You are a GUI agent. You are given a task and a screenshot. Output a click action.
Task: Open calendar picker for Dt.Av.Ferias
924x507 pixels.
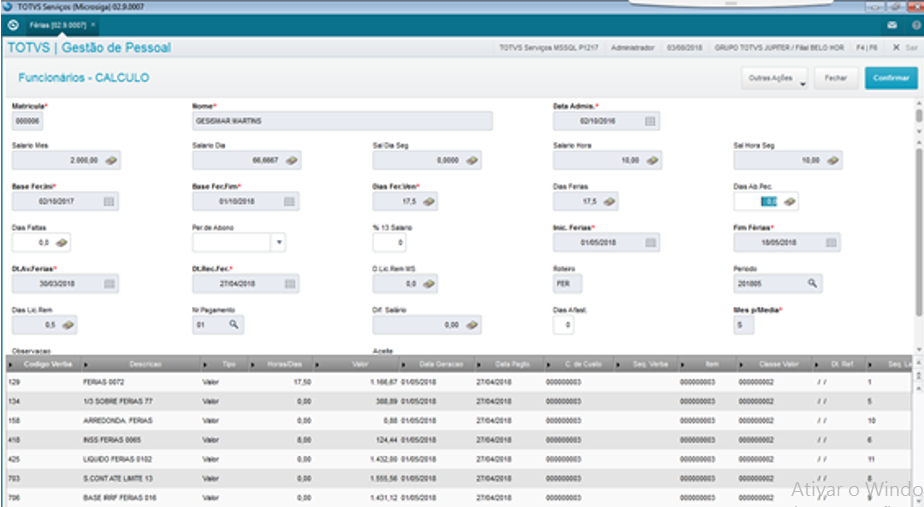pos(109,284)
